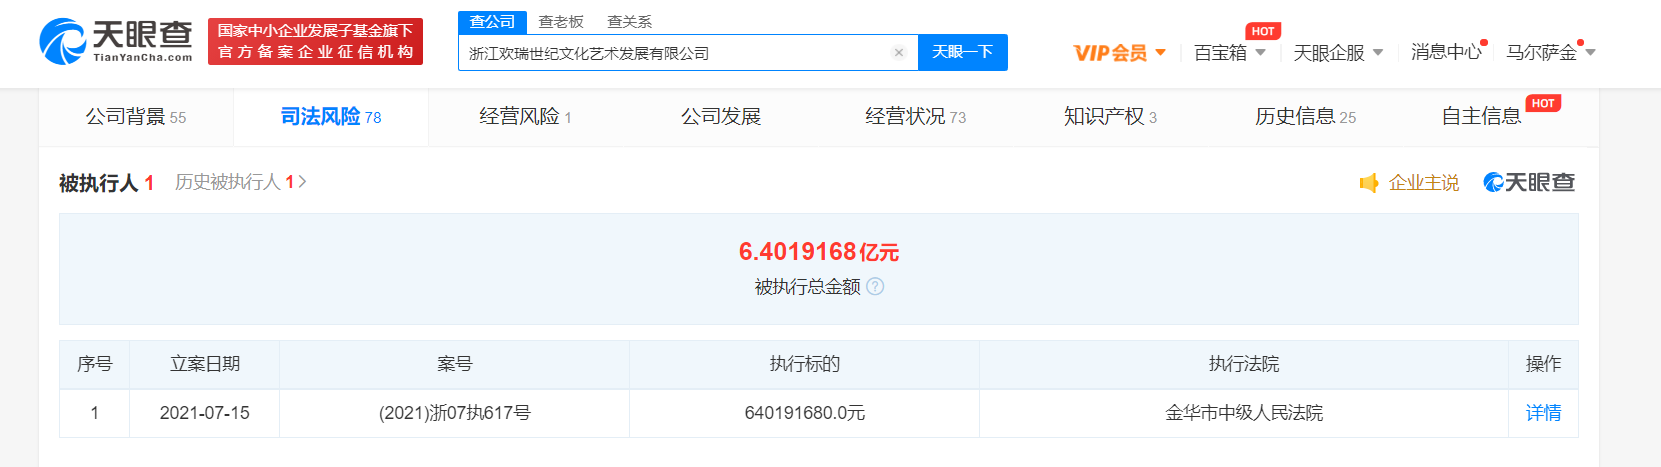1661x467 pixels.
Task: Switch to the 查关系 search tab
Action: tap(629, 21)
